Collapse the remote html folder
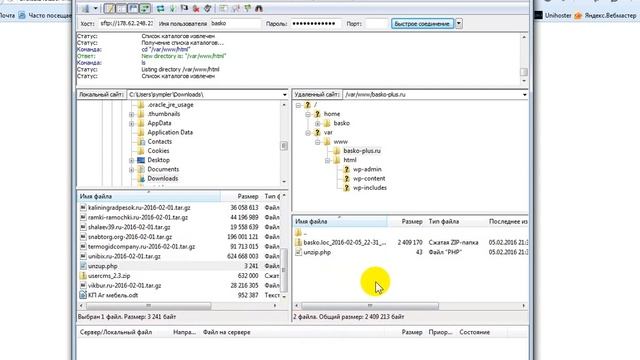640x360 pixels. (328, 160)
